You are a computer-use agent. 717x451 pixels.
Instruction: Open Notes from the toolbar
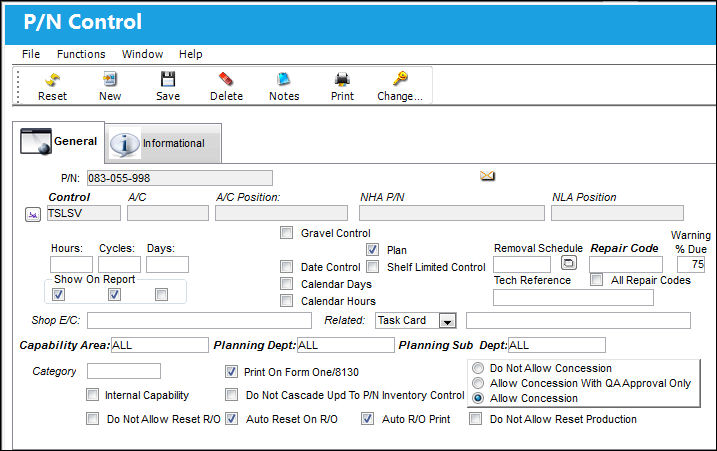284,80
